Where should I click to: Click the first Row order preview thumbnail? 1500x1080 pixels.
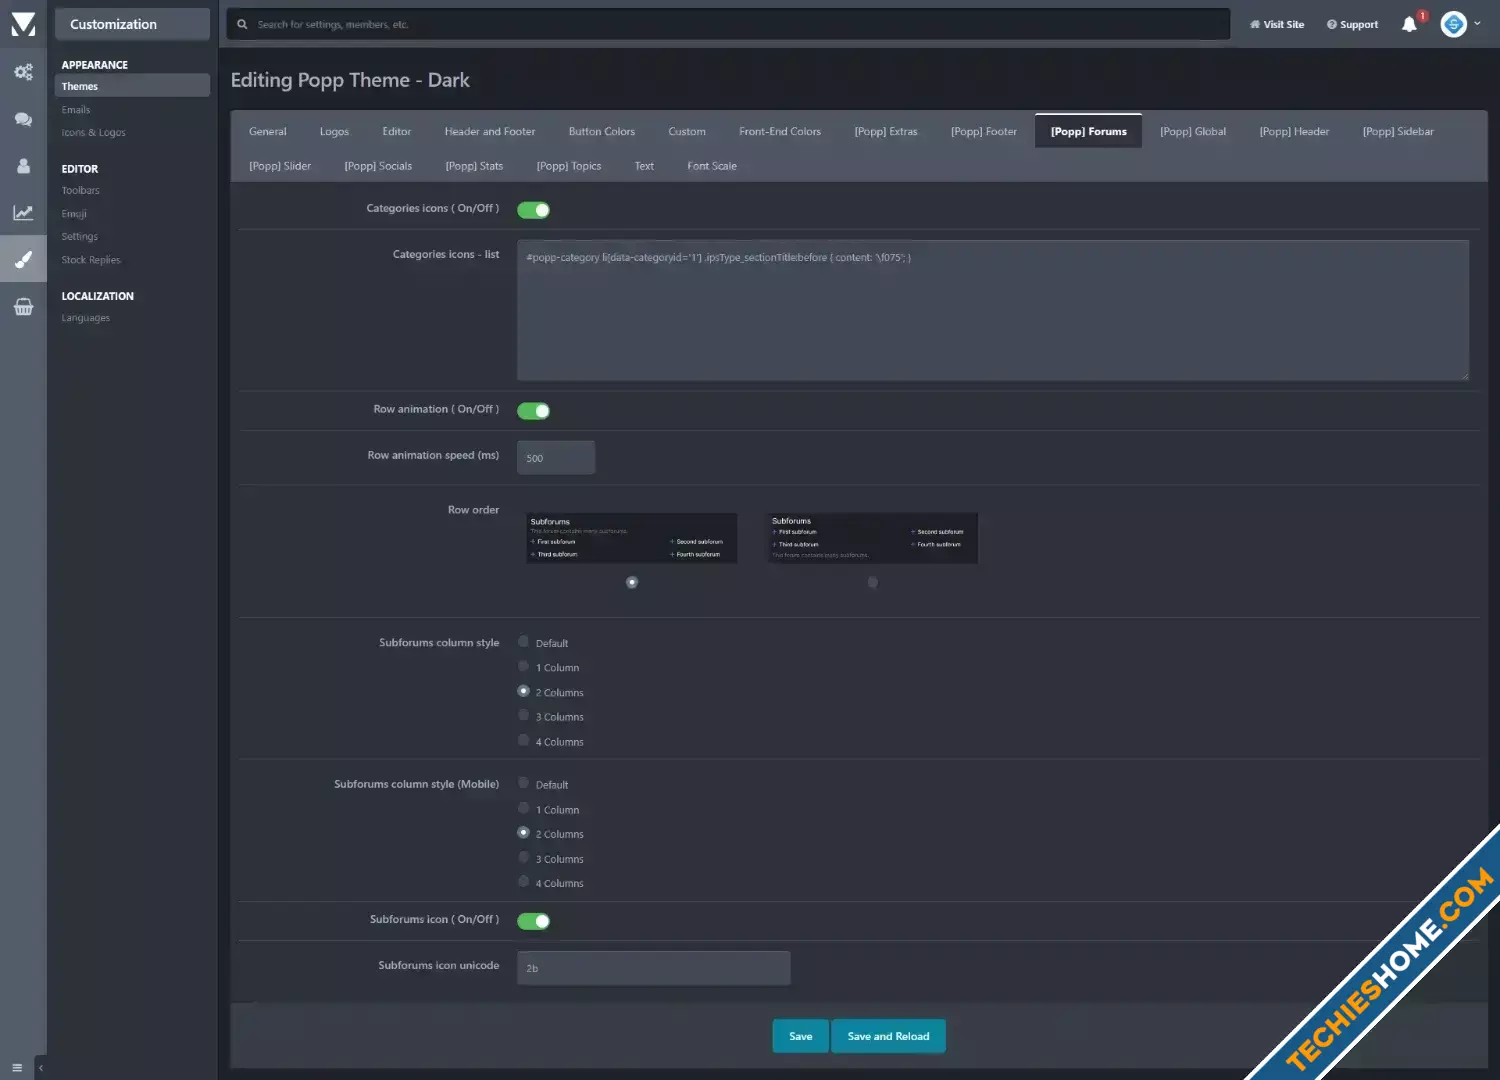coord(632,538)
